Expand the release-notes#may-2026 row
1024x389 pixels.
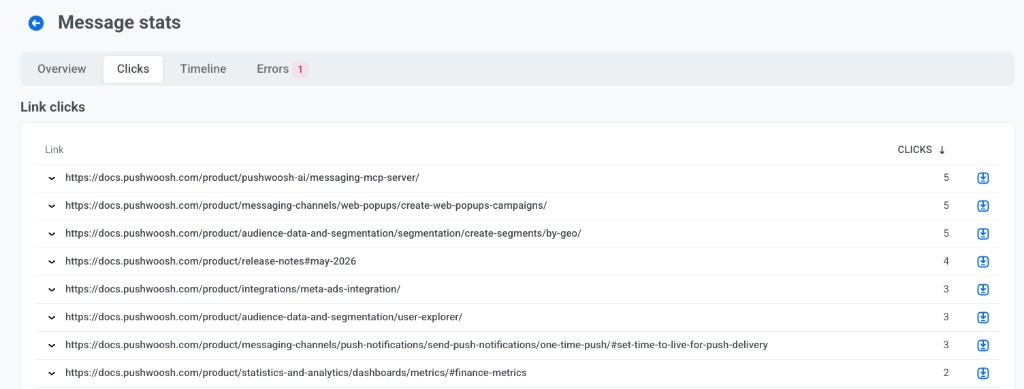coord(52,262)
